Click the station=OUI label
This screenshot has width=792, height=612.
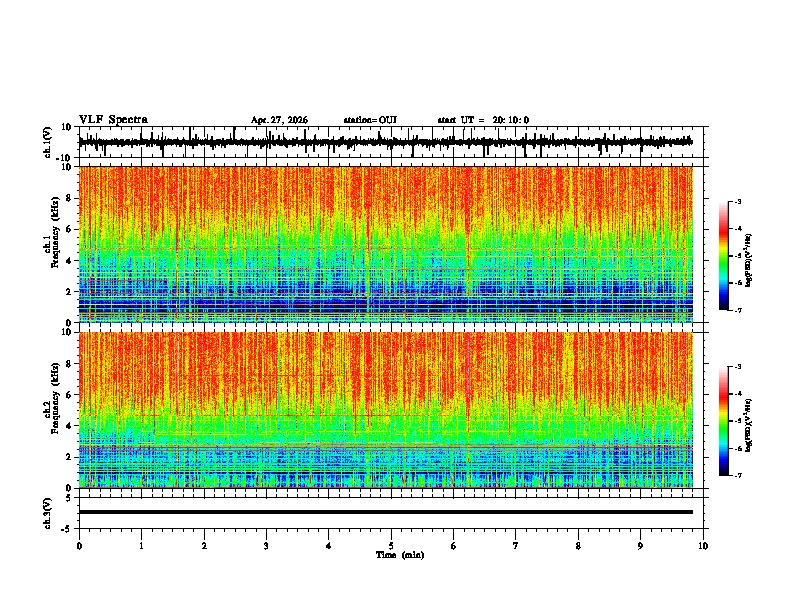tap(370, 120)
